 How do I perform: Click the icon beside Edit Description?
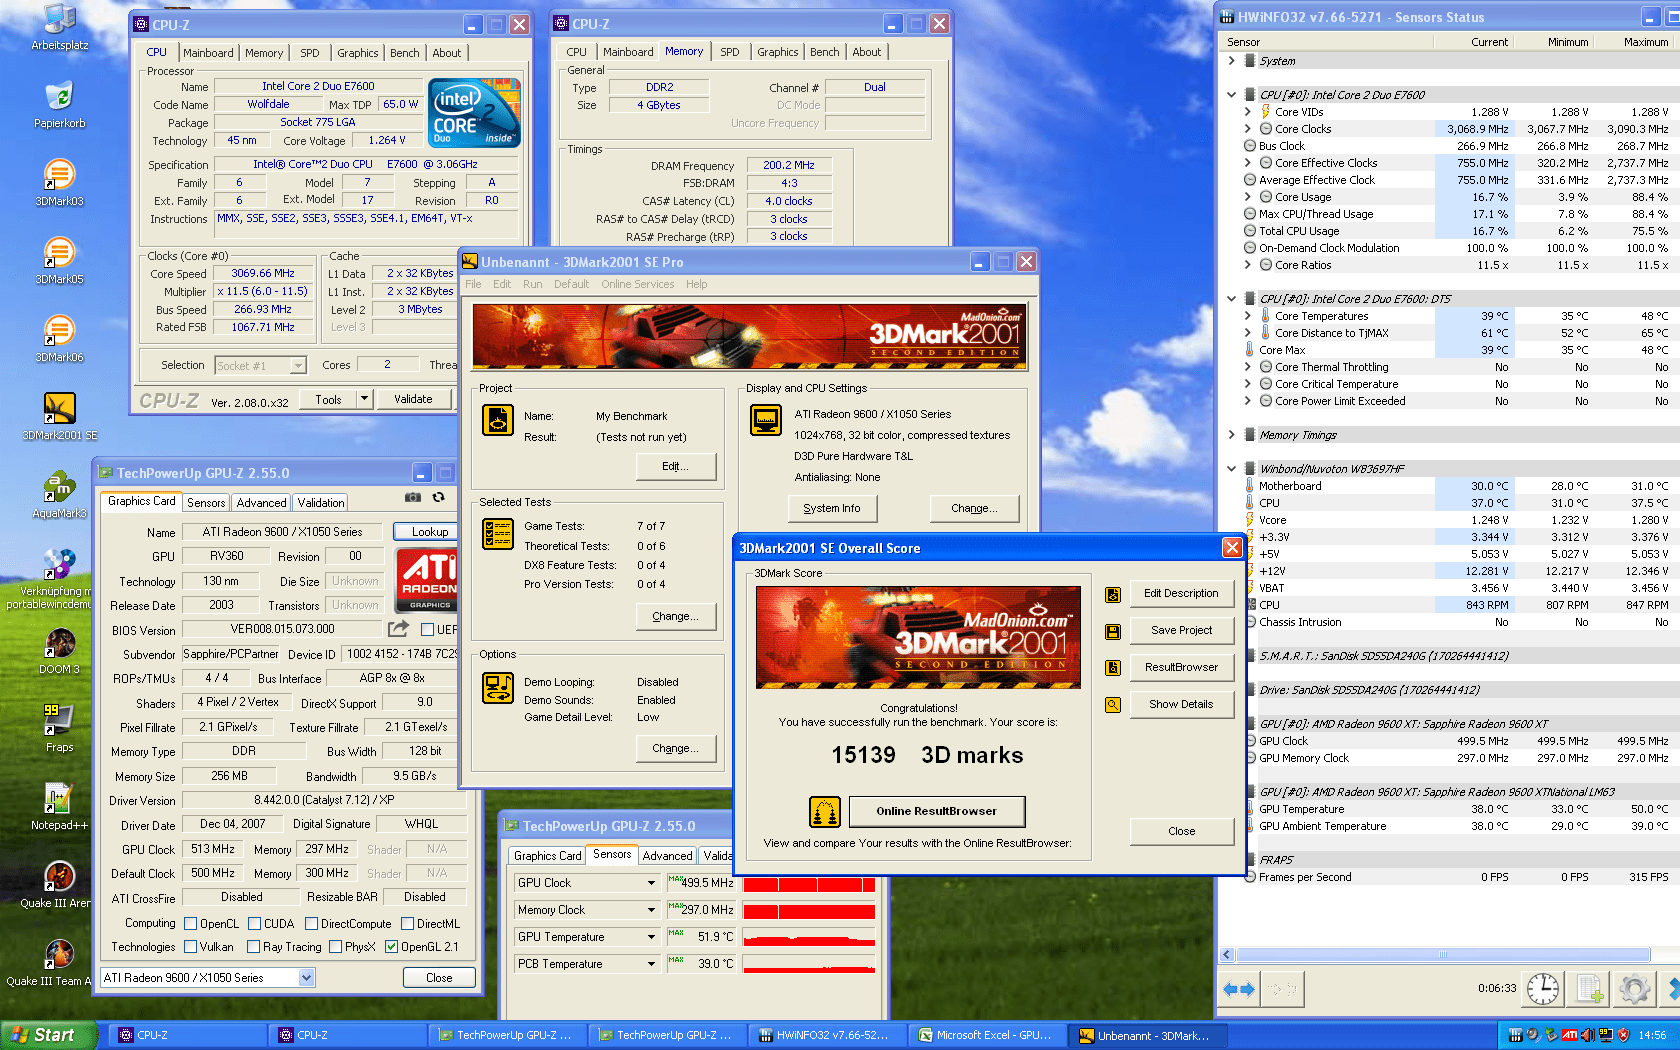click(1113, 595)
